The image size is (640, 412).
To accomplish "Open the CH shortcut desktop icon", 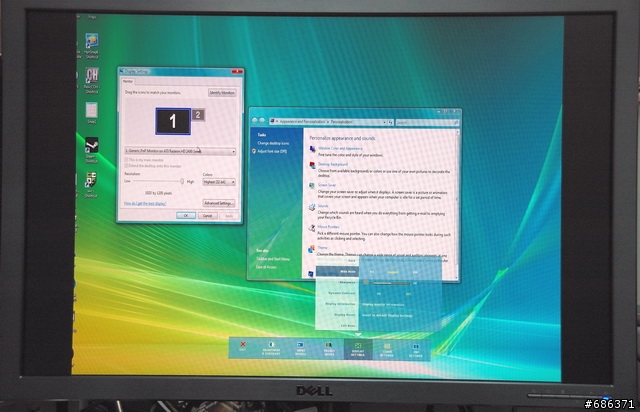I will [91, 80].
